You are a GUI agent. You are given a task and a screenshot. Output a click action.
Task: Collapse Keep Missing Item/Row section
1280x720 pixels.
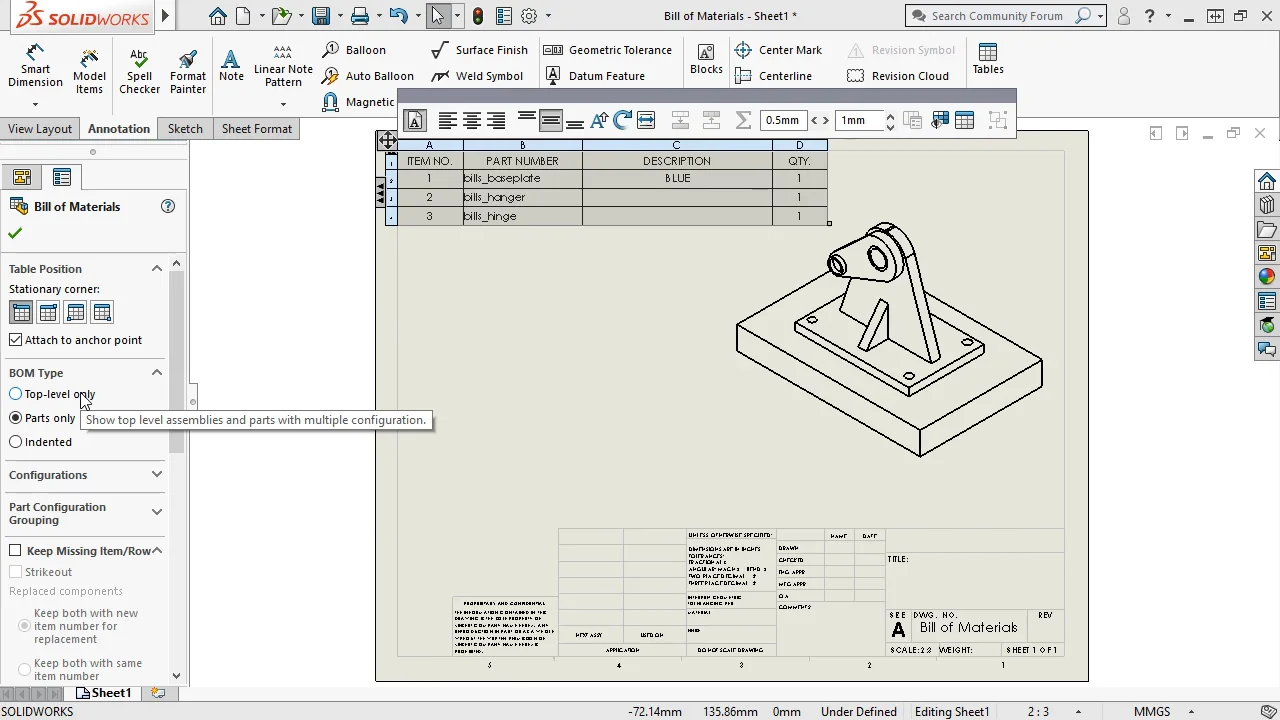tap(157, 551)
